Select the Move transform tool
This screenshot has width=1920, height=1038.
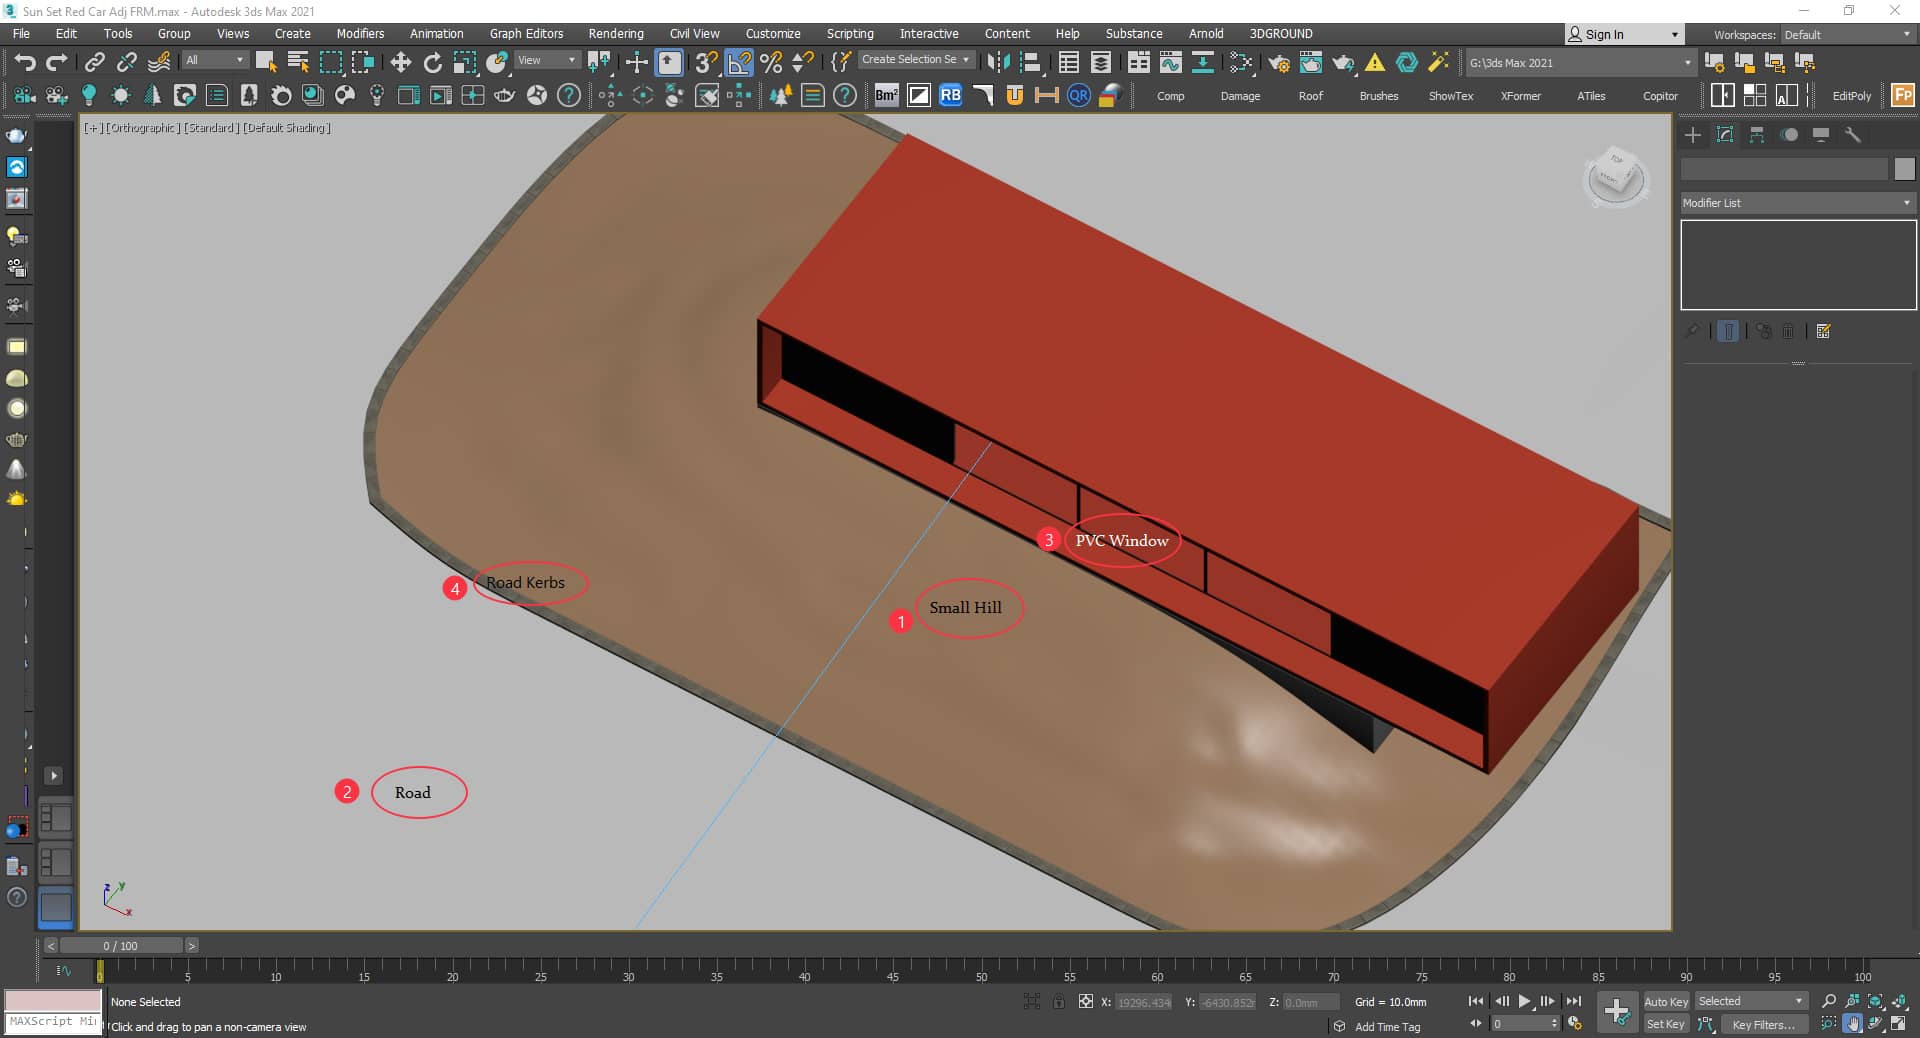[400, 63]
